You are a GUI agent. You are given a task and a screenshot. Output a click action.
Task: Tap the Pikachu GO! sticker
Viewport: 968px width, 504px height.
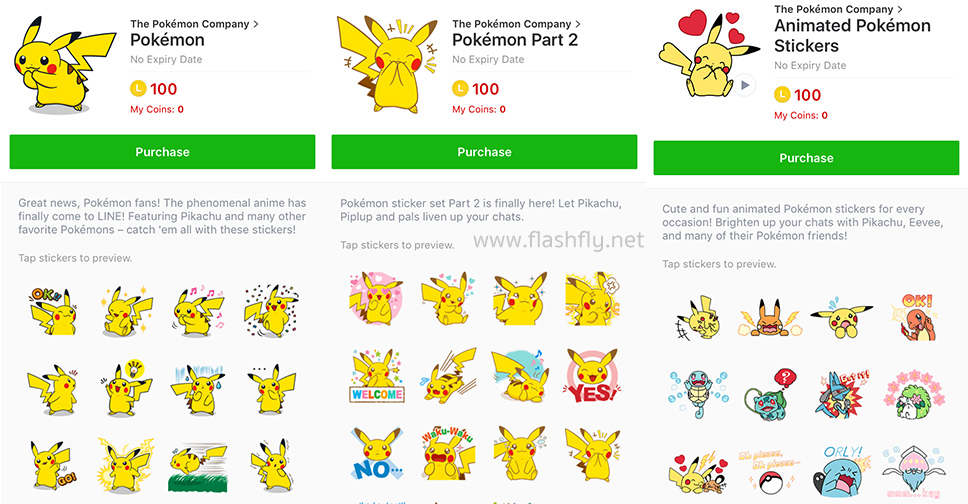click(x=54, y=465)
